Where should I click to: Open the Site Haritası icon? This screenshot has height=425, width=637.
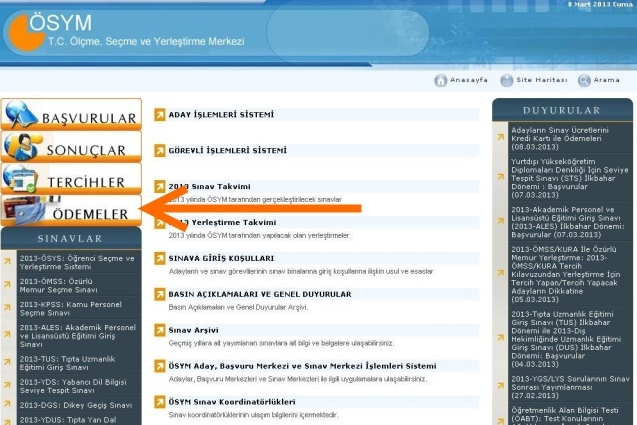506,80
